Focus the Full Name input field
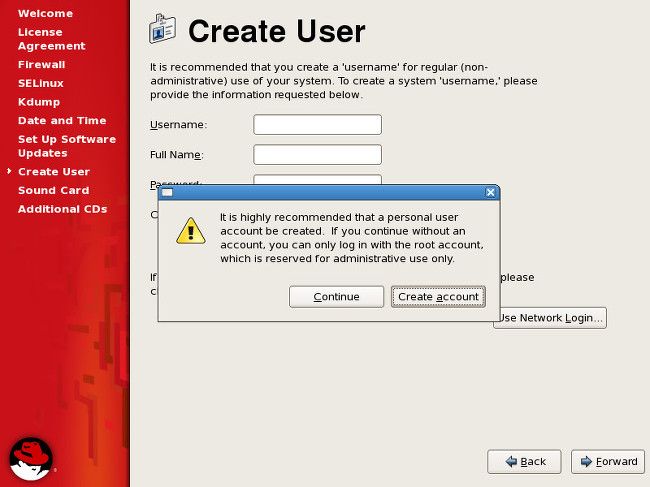 coord(318,155)
